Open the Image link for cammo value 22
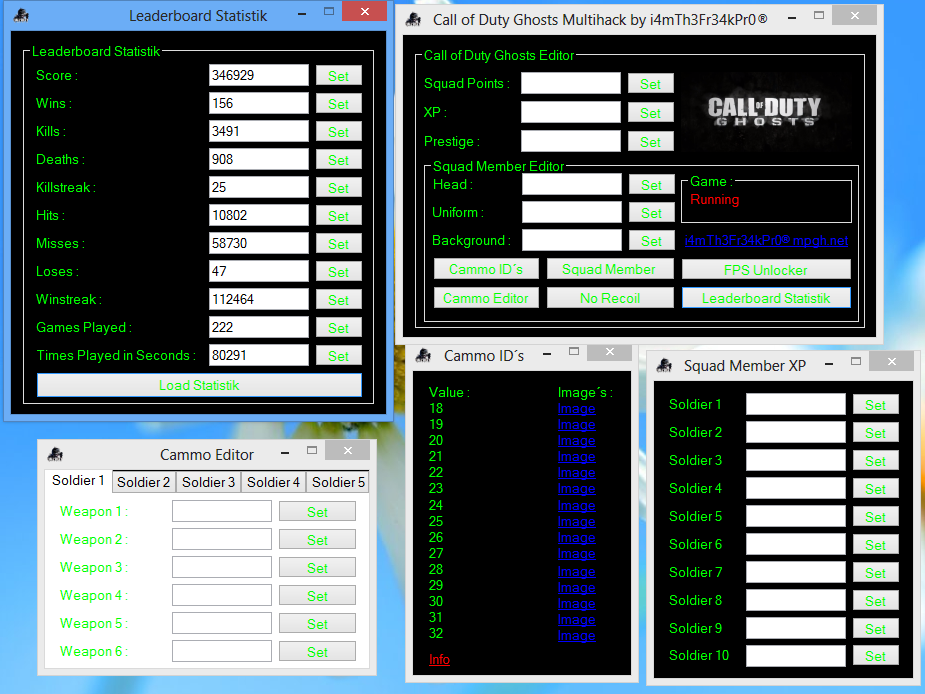The image size is (925, 694). tap(576, 473)
